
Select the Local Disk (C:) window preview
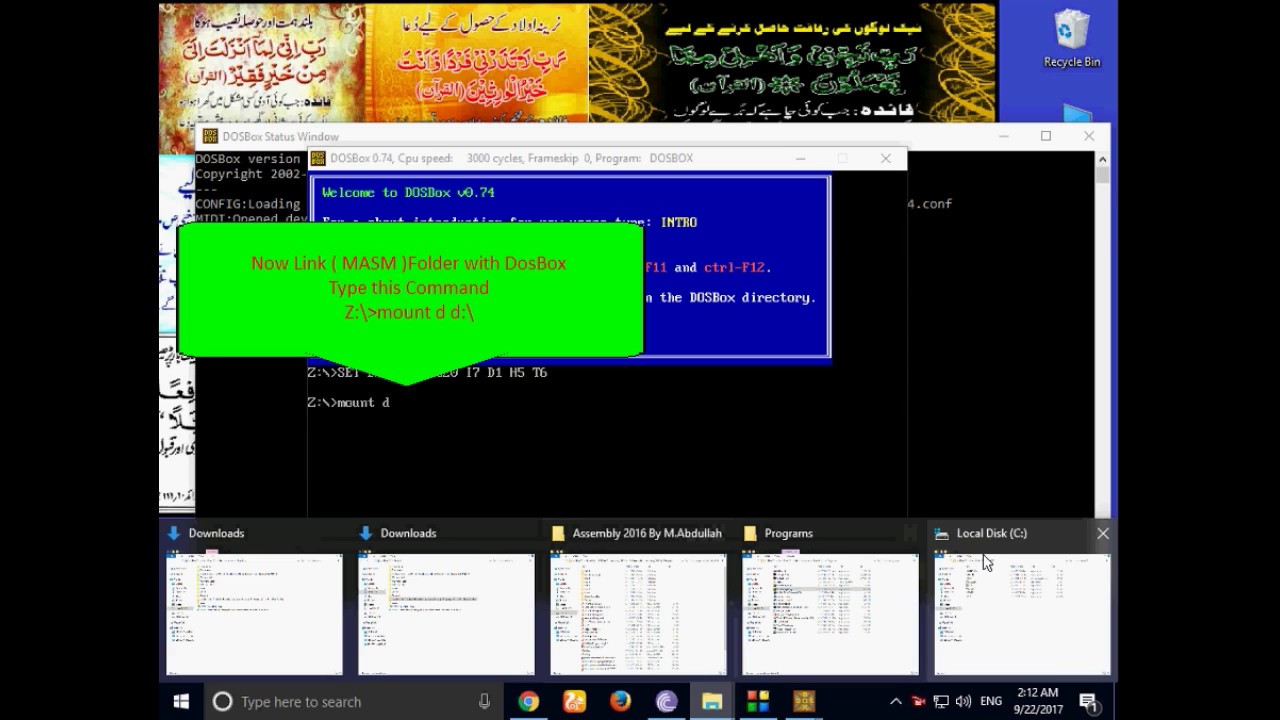pos(1022,614)
